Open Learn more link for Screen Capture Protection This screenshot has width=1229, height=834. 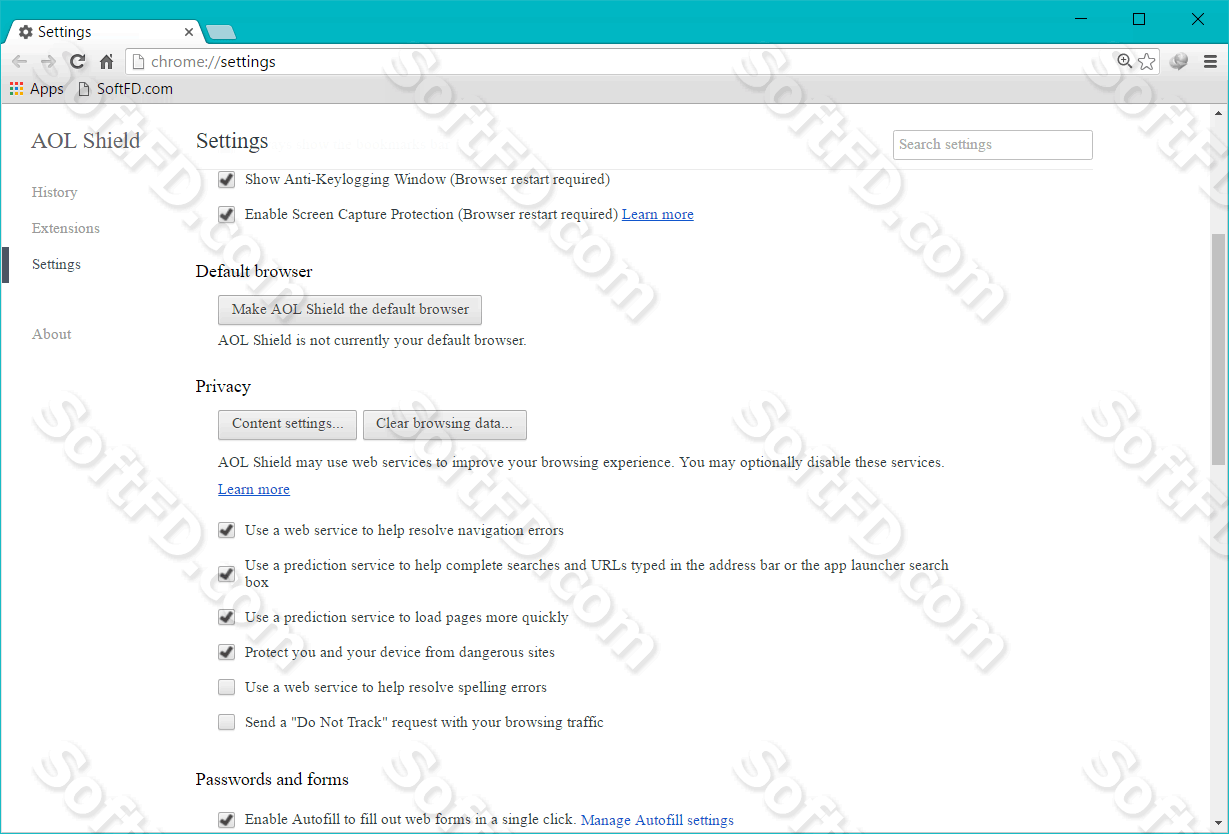[658, 215]
